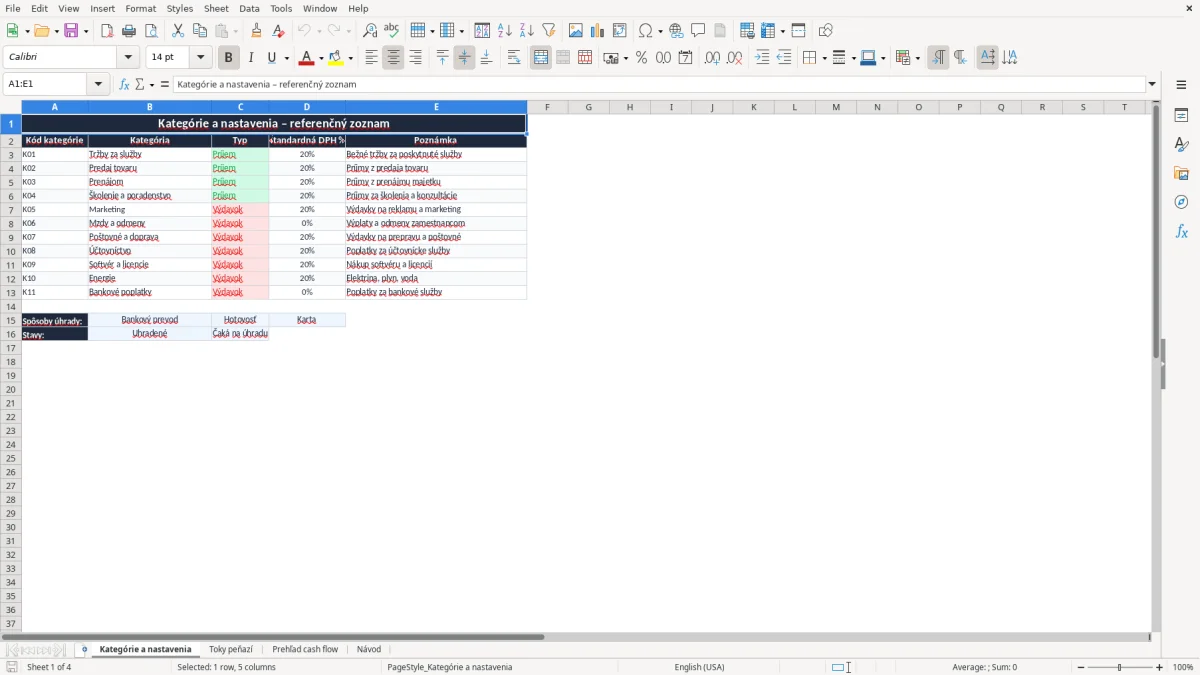Click the Copy icon
The image size is (1200, 675).
pos(200,31)
